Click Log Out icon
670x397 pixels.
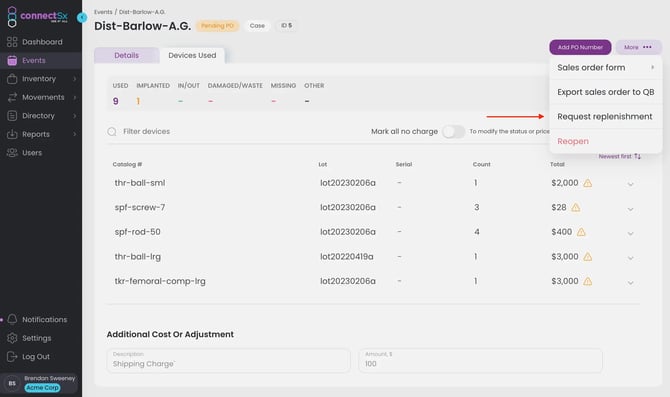(x=12, y=356)
